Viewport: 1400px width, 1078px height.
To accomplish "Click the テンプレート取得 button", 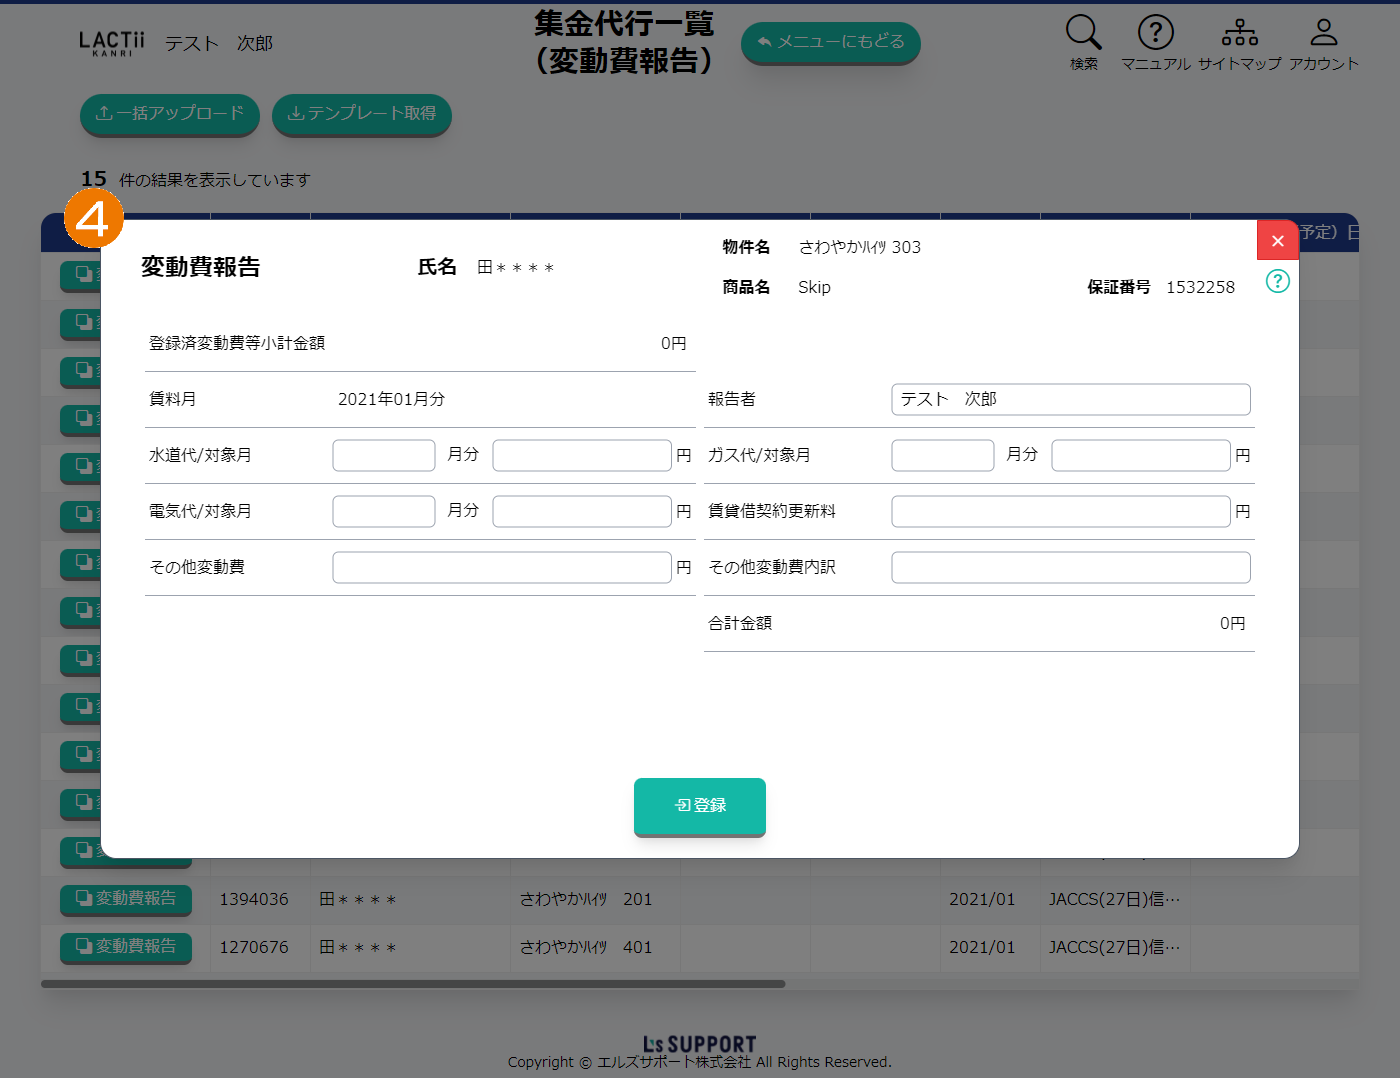I will tap(361, 114).
